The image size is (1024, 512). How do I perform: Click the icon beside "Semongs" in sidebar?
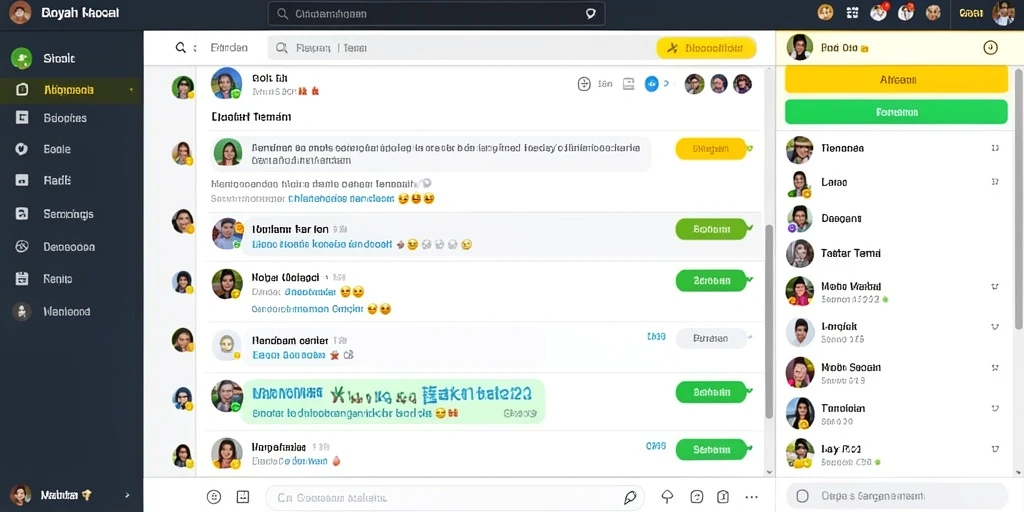[x=22, y=214]
